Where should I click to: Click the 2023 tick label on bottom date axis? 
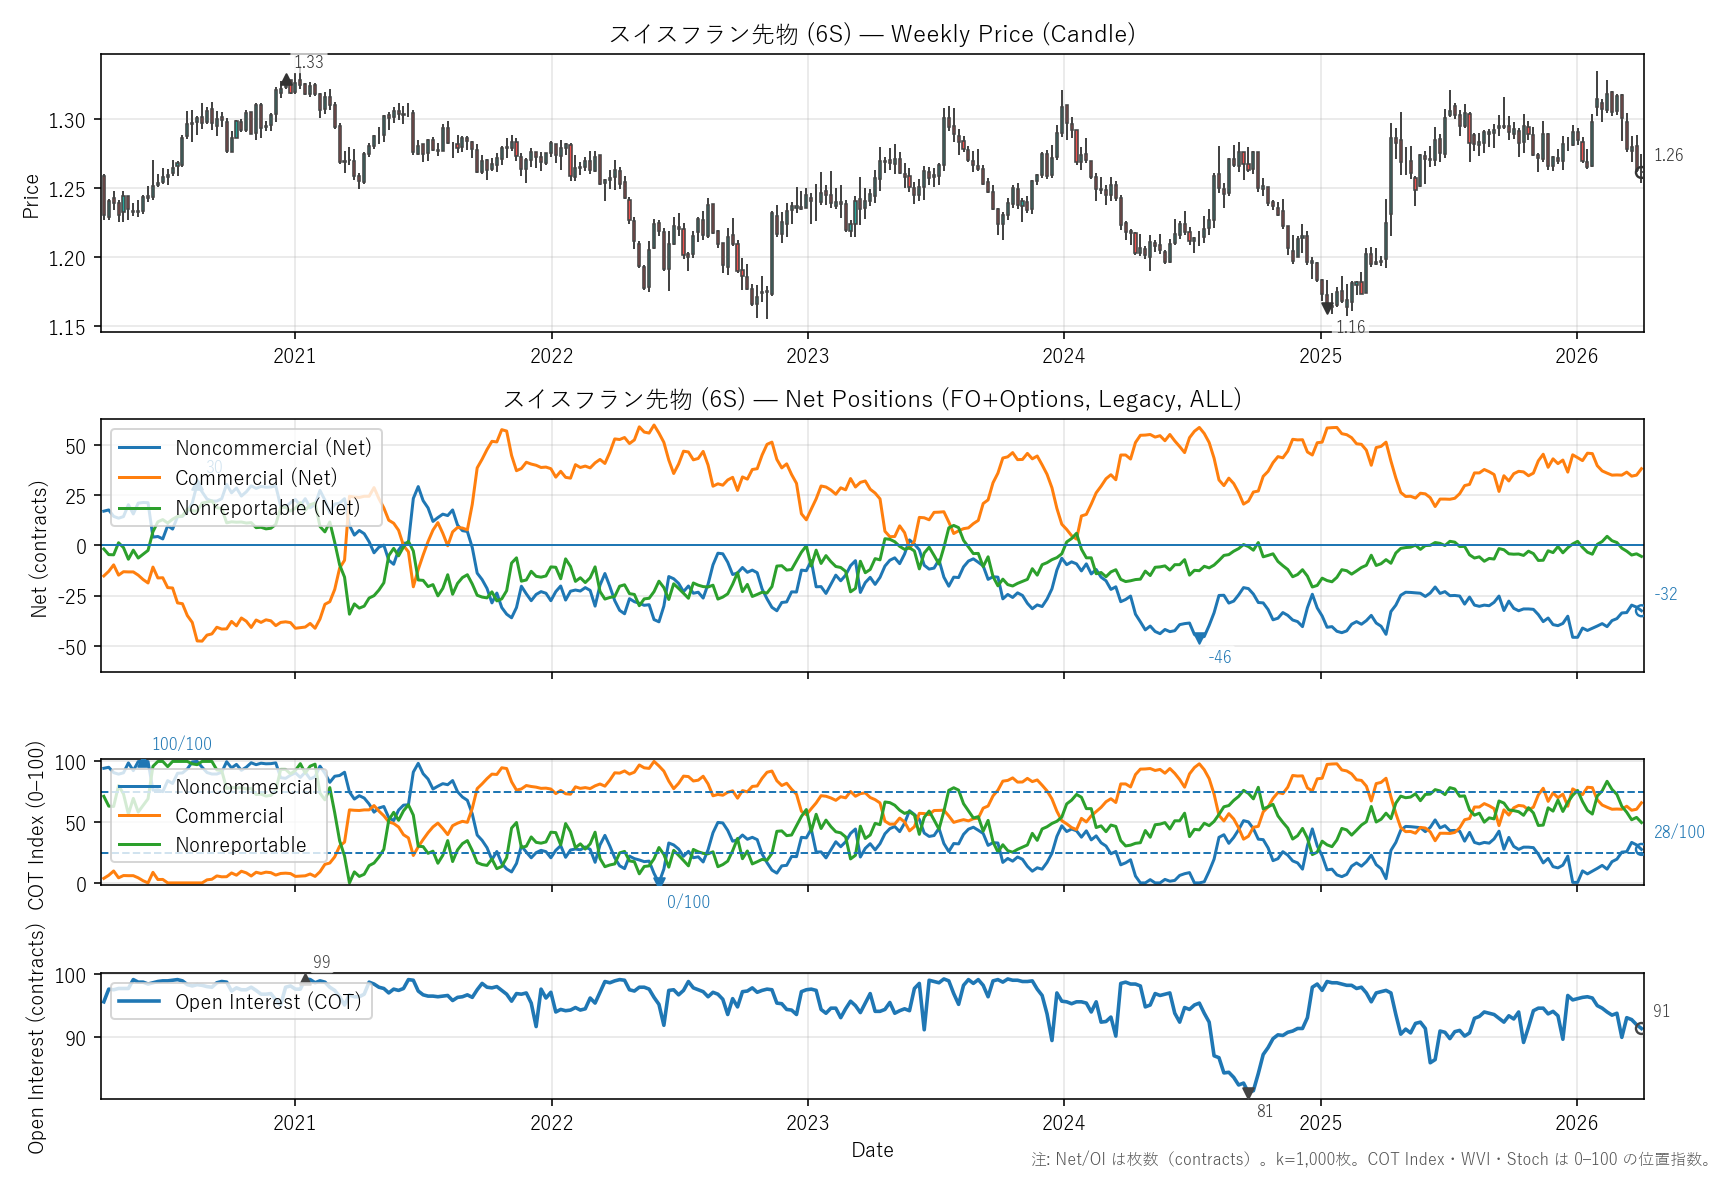coord(807,1122)
